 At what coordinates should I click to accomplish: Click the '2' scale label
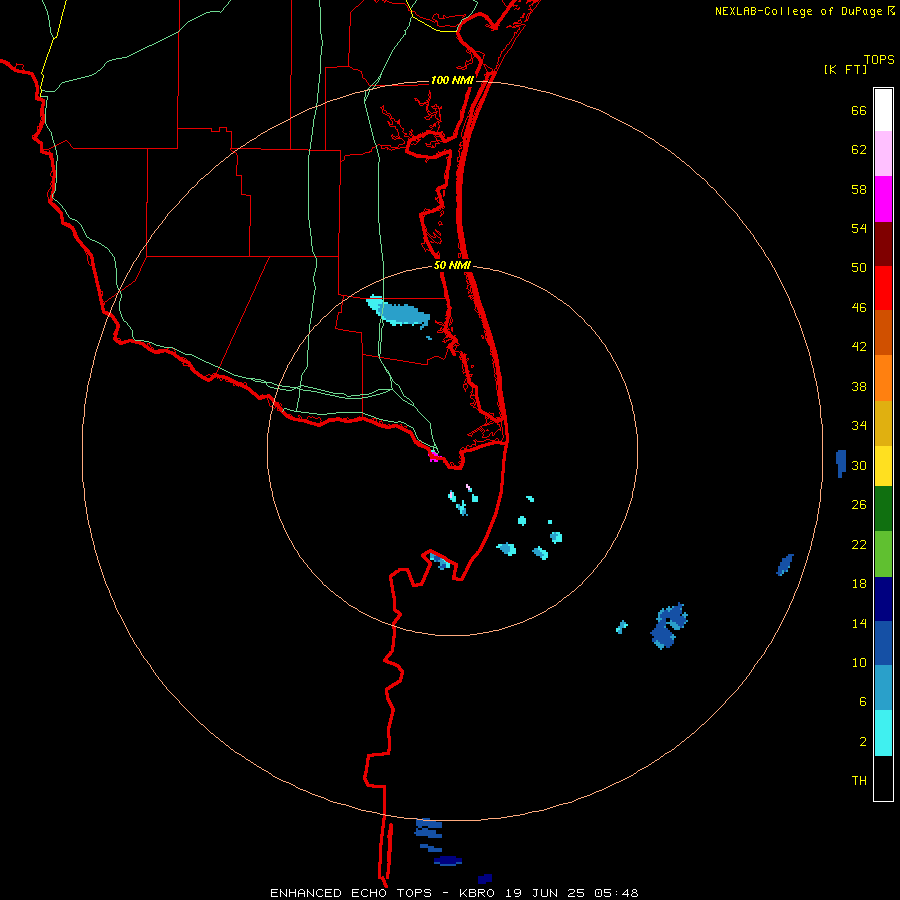[x=863, y=742]
